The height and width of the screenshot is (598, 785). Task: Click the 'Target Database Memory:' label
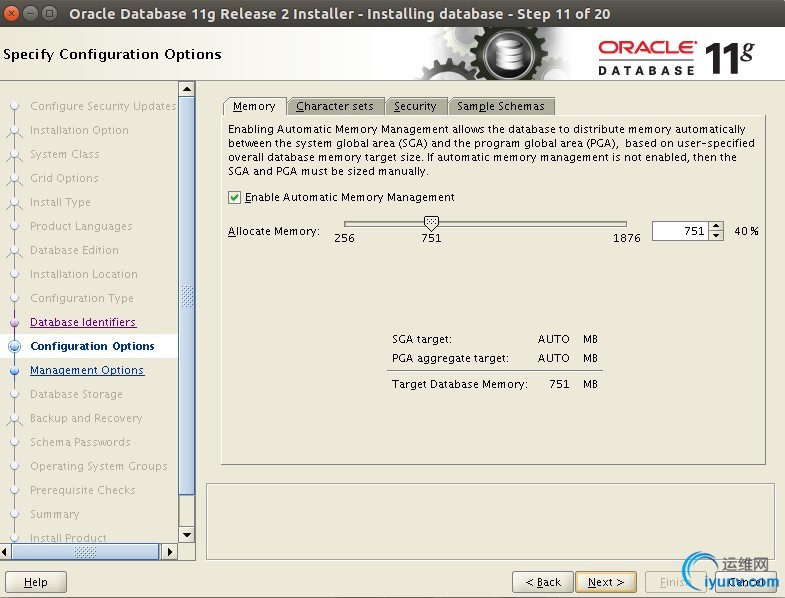[x=460, y=384]
